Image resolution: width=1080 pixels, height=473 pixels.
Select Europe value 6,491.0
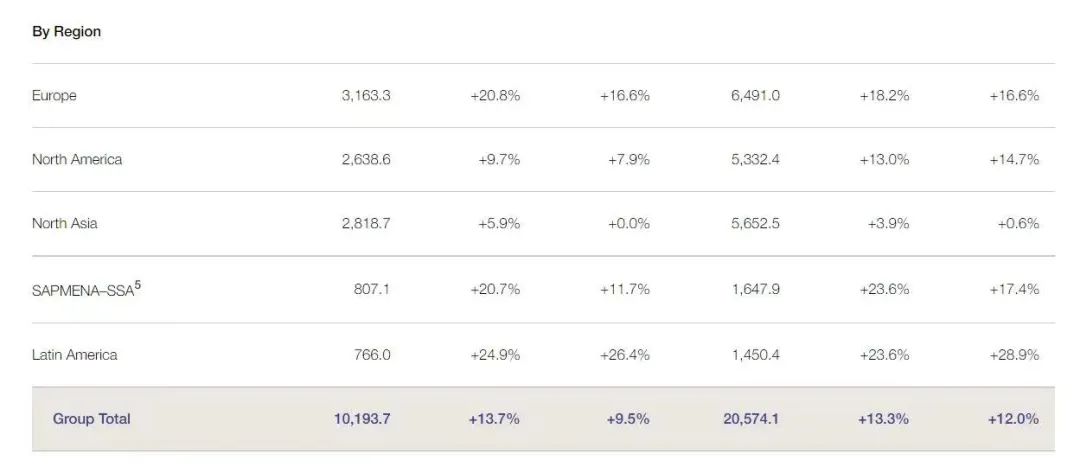(x=756, y=96)
